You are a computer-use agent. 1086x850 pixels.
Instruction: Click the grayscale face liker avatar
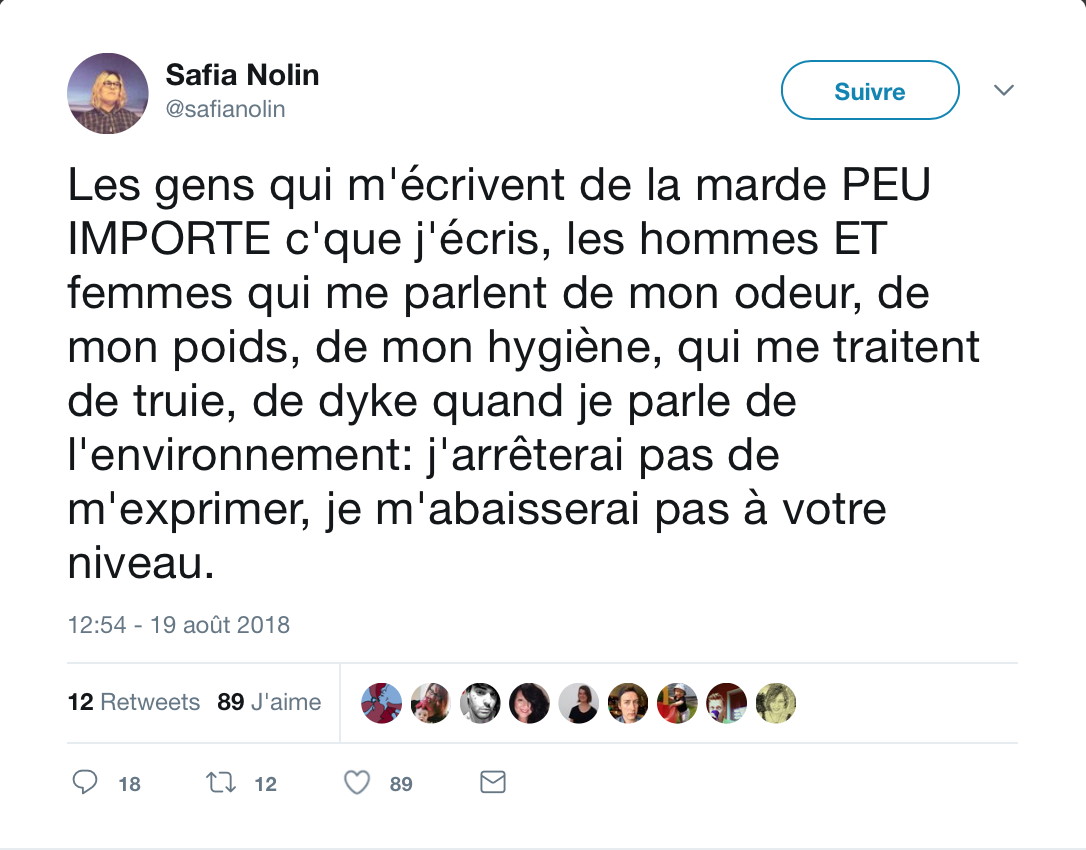pos(480,703)
